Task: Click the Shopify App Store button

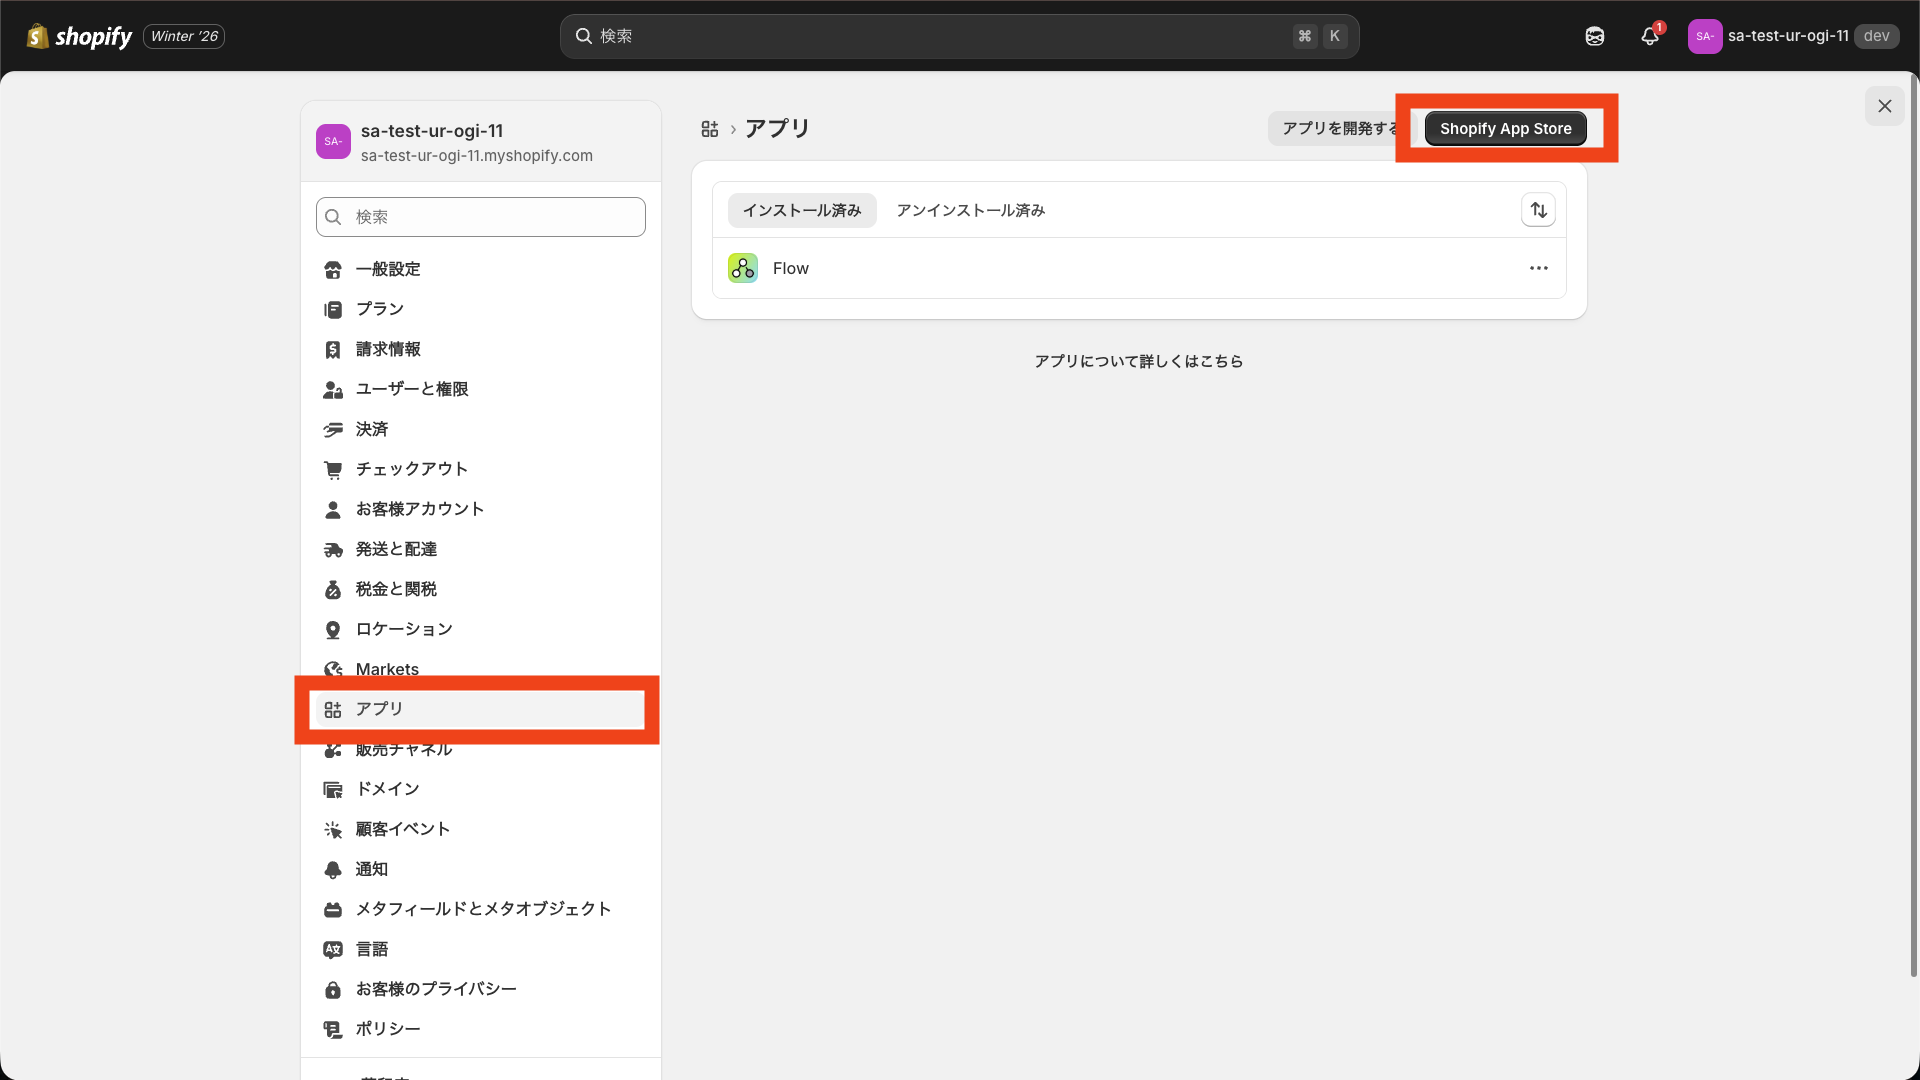Action: point(1505,128)
